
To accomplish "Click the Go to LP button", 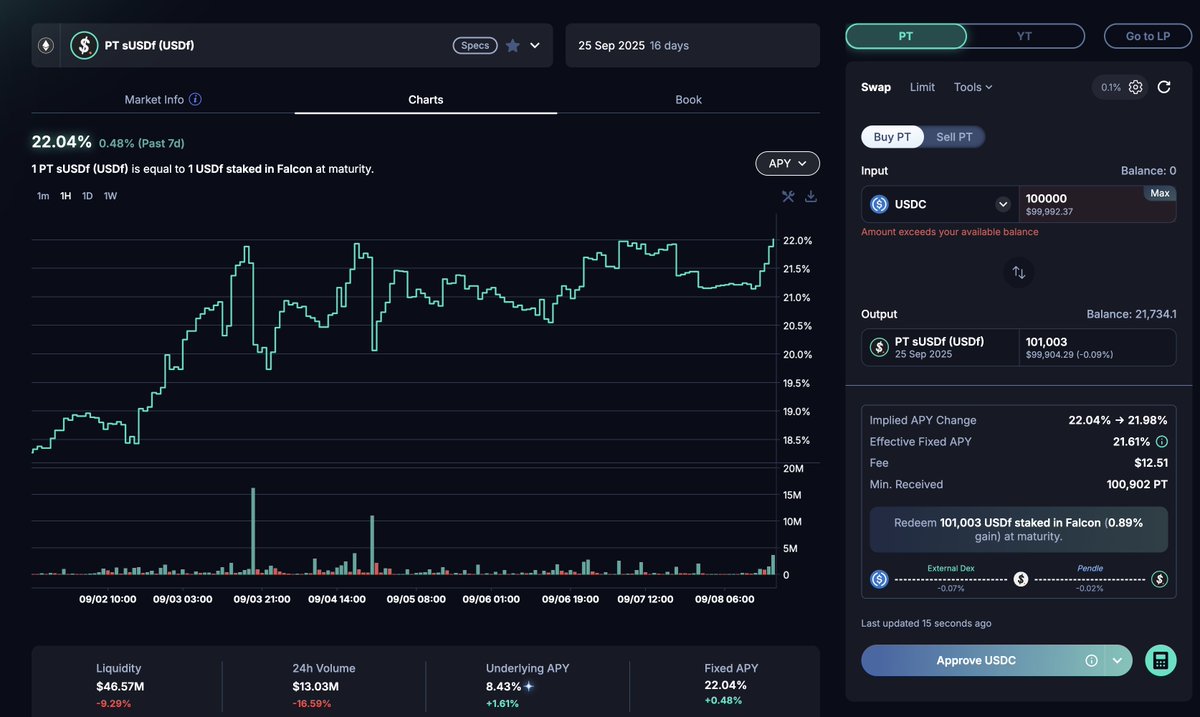I will (x=1148, y=36).
